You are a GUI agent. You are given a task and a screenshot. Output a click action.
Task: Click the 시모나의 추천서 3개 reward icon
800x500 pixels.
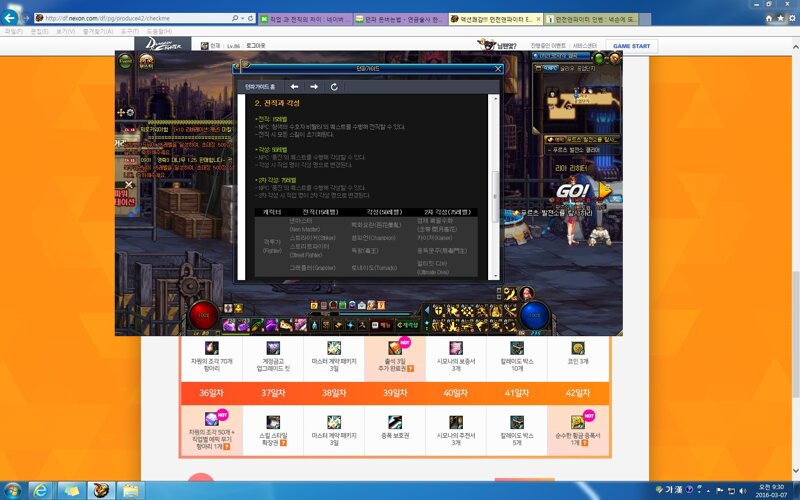456,422
